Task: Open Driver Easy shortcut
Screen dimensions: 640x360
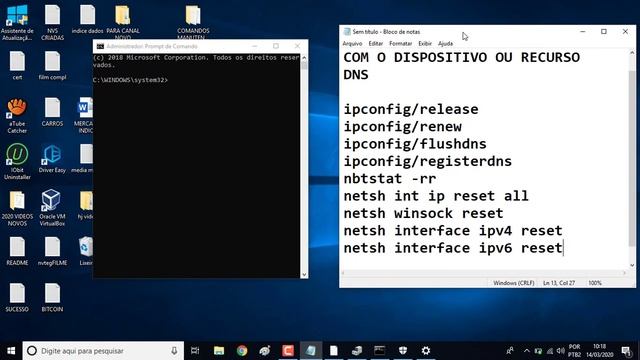Action: pos(52,159)
